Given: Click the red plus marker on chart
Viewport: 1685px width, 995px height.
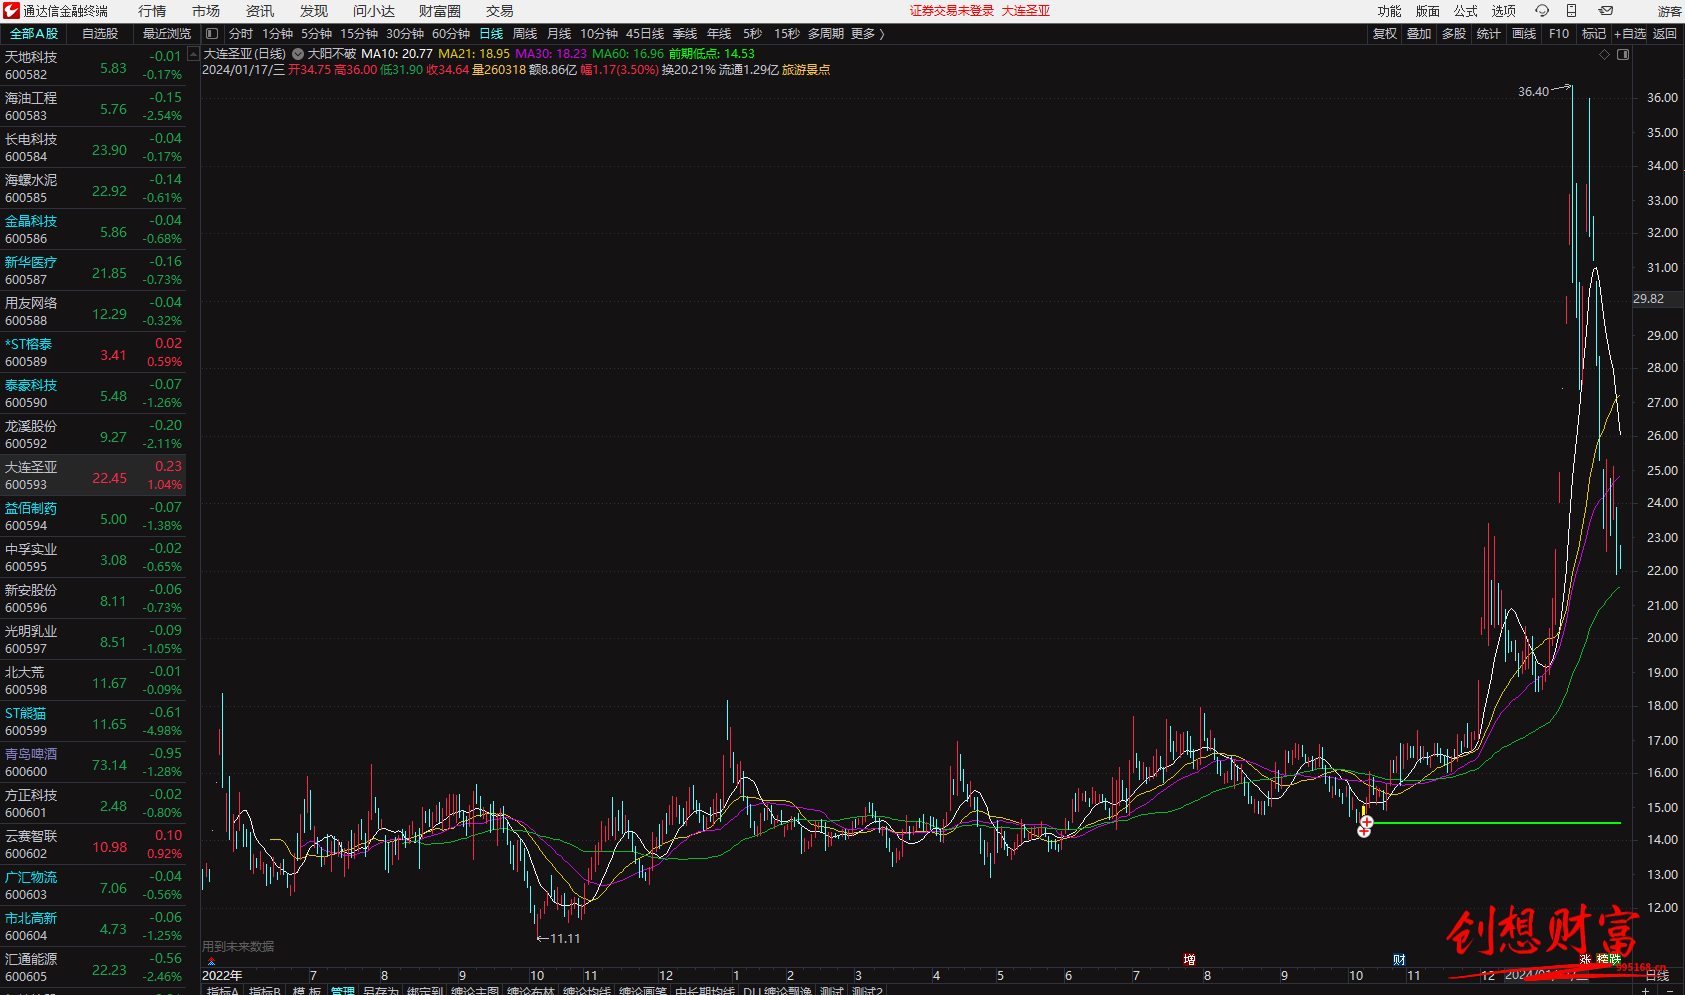Looking at the screenshot, I should tap(1366, 823).
